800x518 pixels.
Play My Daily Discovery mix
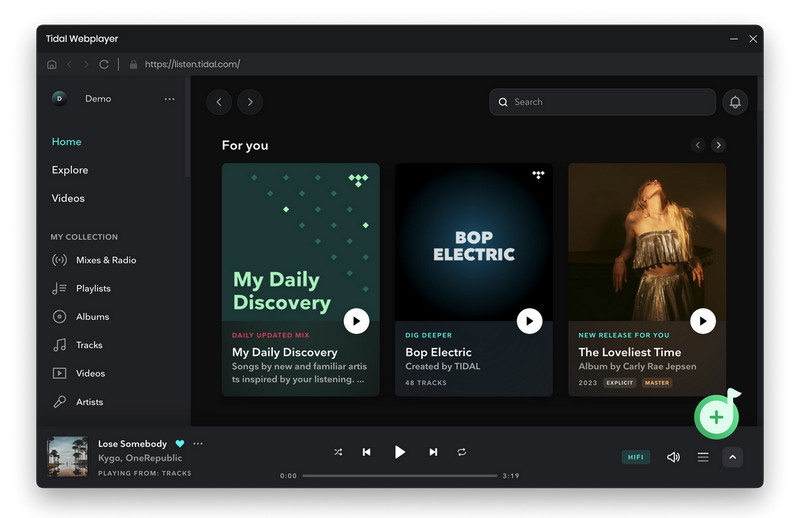coord(356,321)
